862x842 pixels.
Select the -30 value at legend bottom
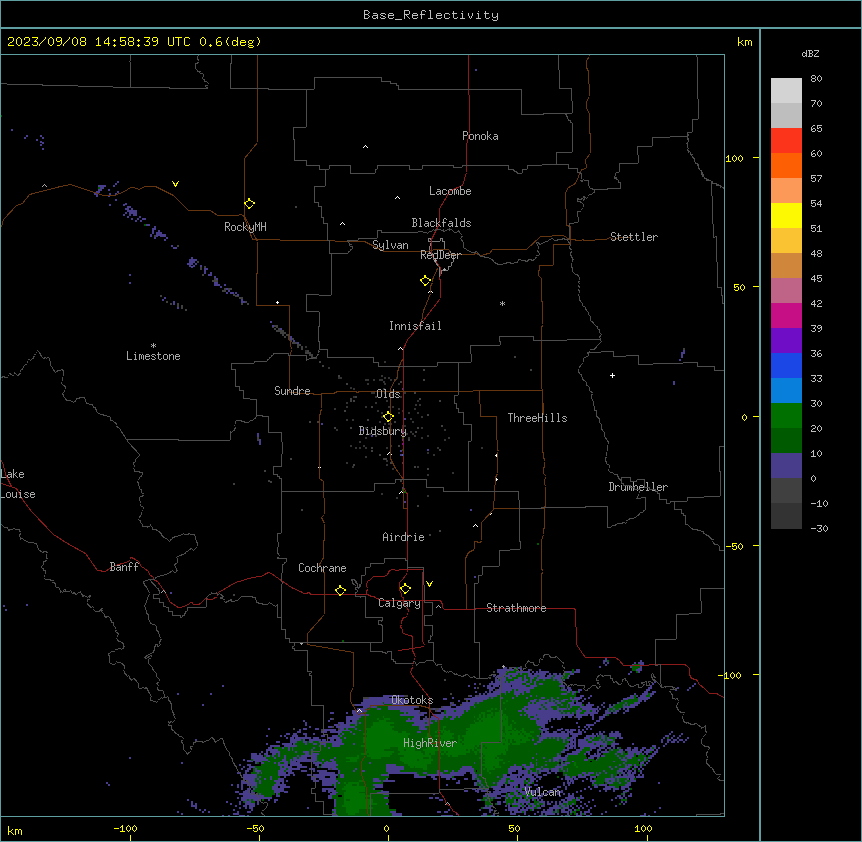(x=819, y=529)
